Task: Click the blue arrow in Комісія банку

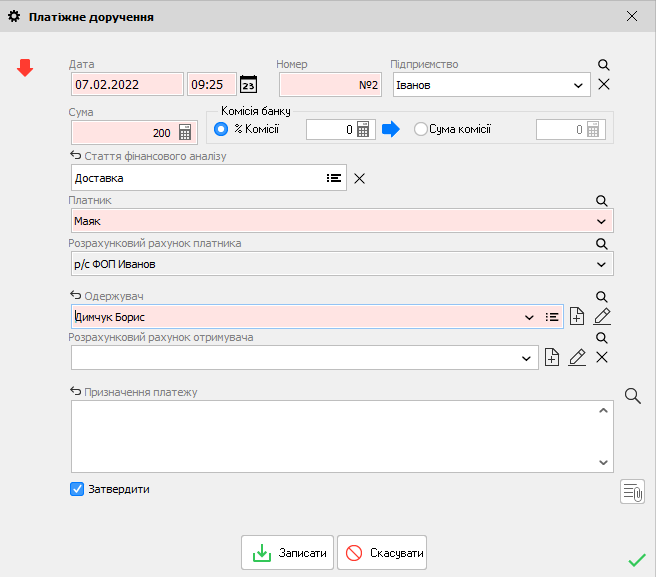Action: coord(391,129)
